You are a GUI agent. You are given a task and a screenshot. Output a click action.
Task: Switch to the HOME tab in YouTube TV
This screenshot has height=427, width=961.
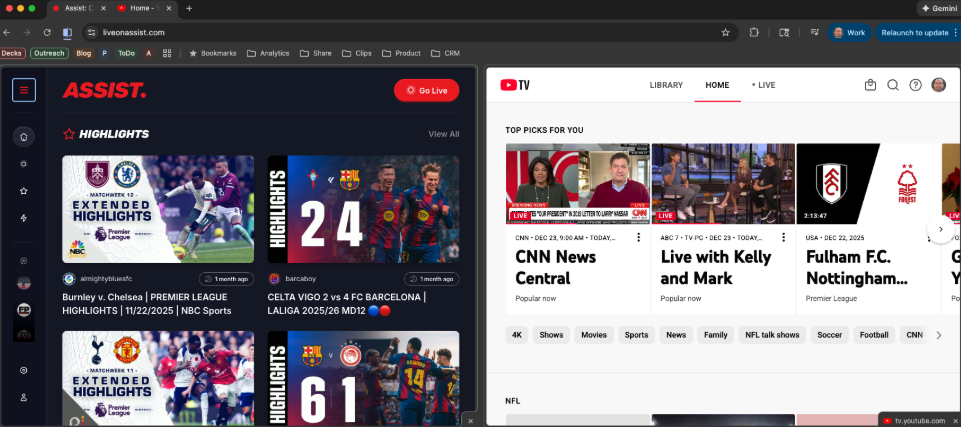717,85
